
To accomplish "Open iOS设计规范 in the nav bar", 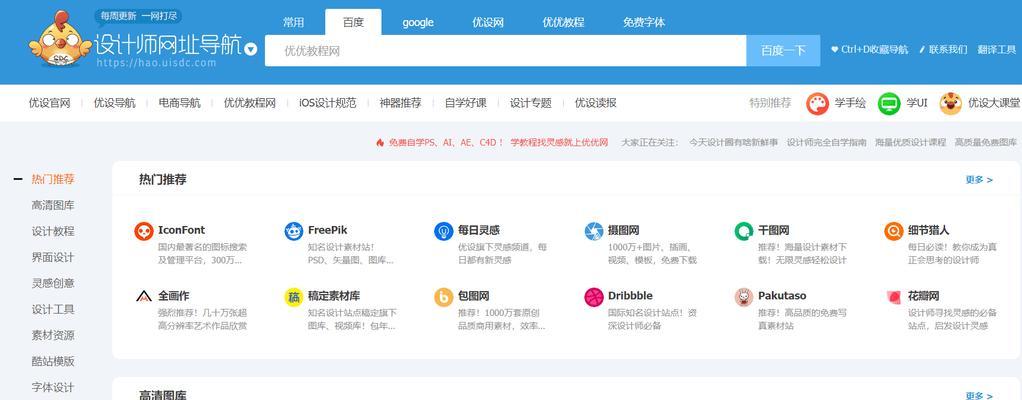I will pyautogui.click(x=328, y=103).
